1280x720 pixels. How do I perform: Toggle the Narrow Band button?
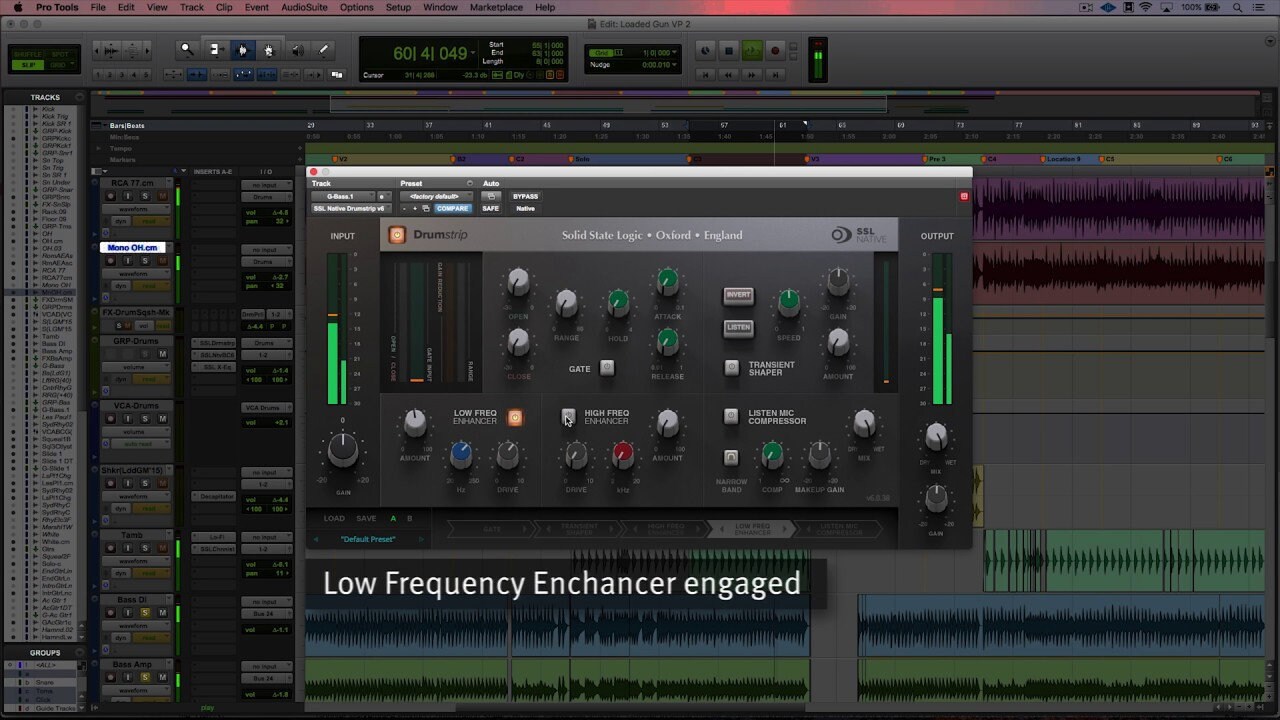(x=731, y=458)
